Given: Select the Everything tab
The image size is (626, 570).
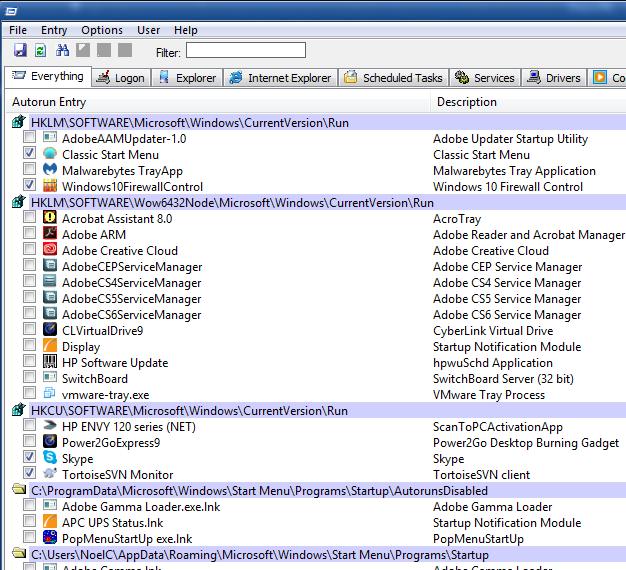Looking at the screenshot, I should tap(48, 76).
